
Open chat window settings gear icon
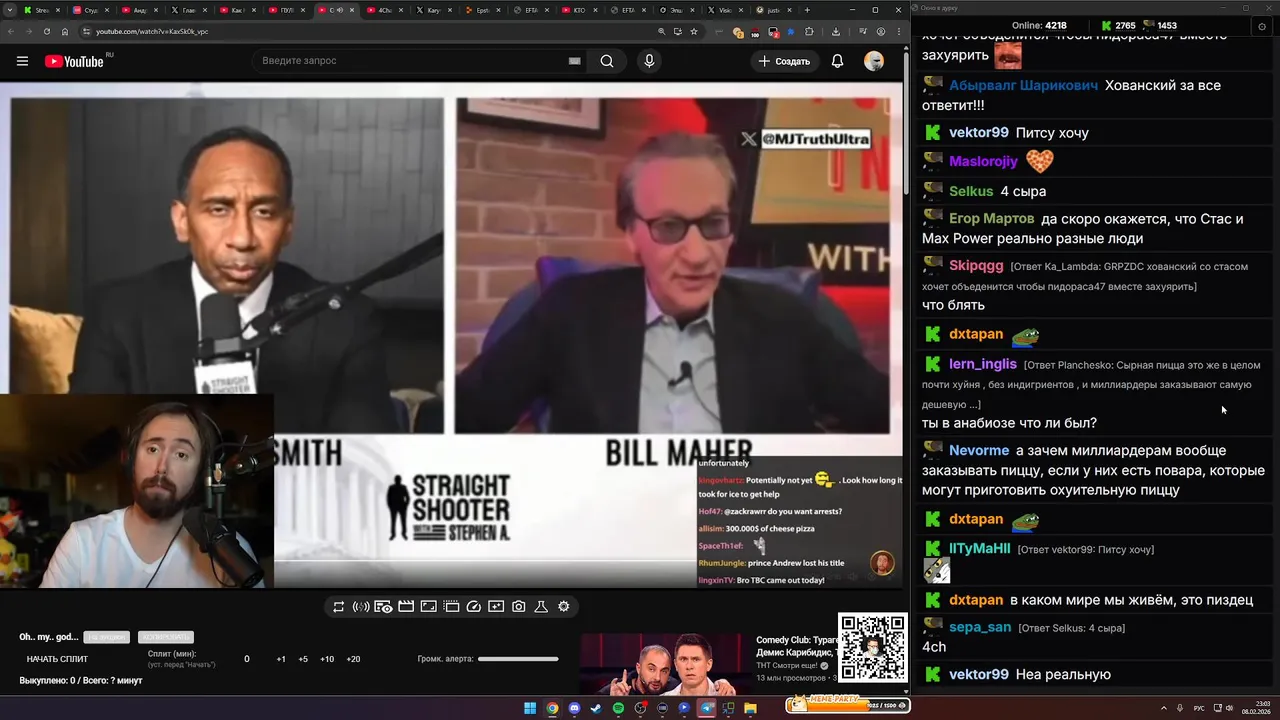click(1261, 26)
